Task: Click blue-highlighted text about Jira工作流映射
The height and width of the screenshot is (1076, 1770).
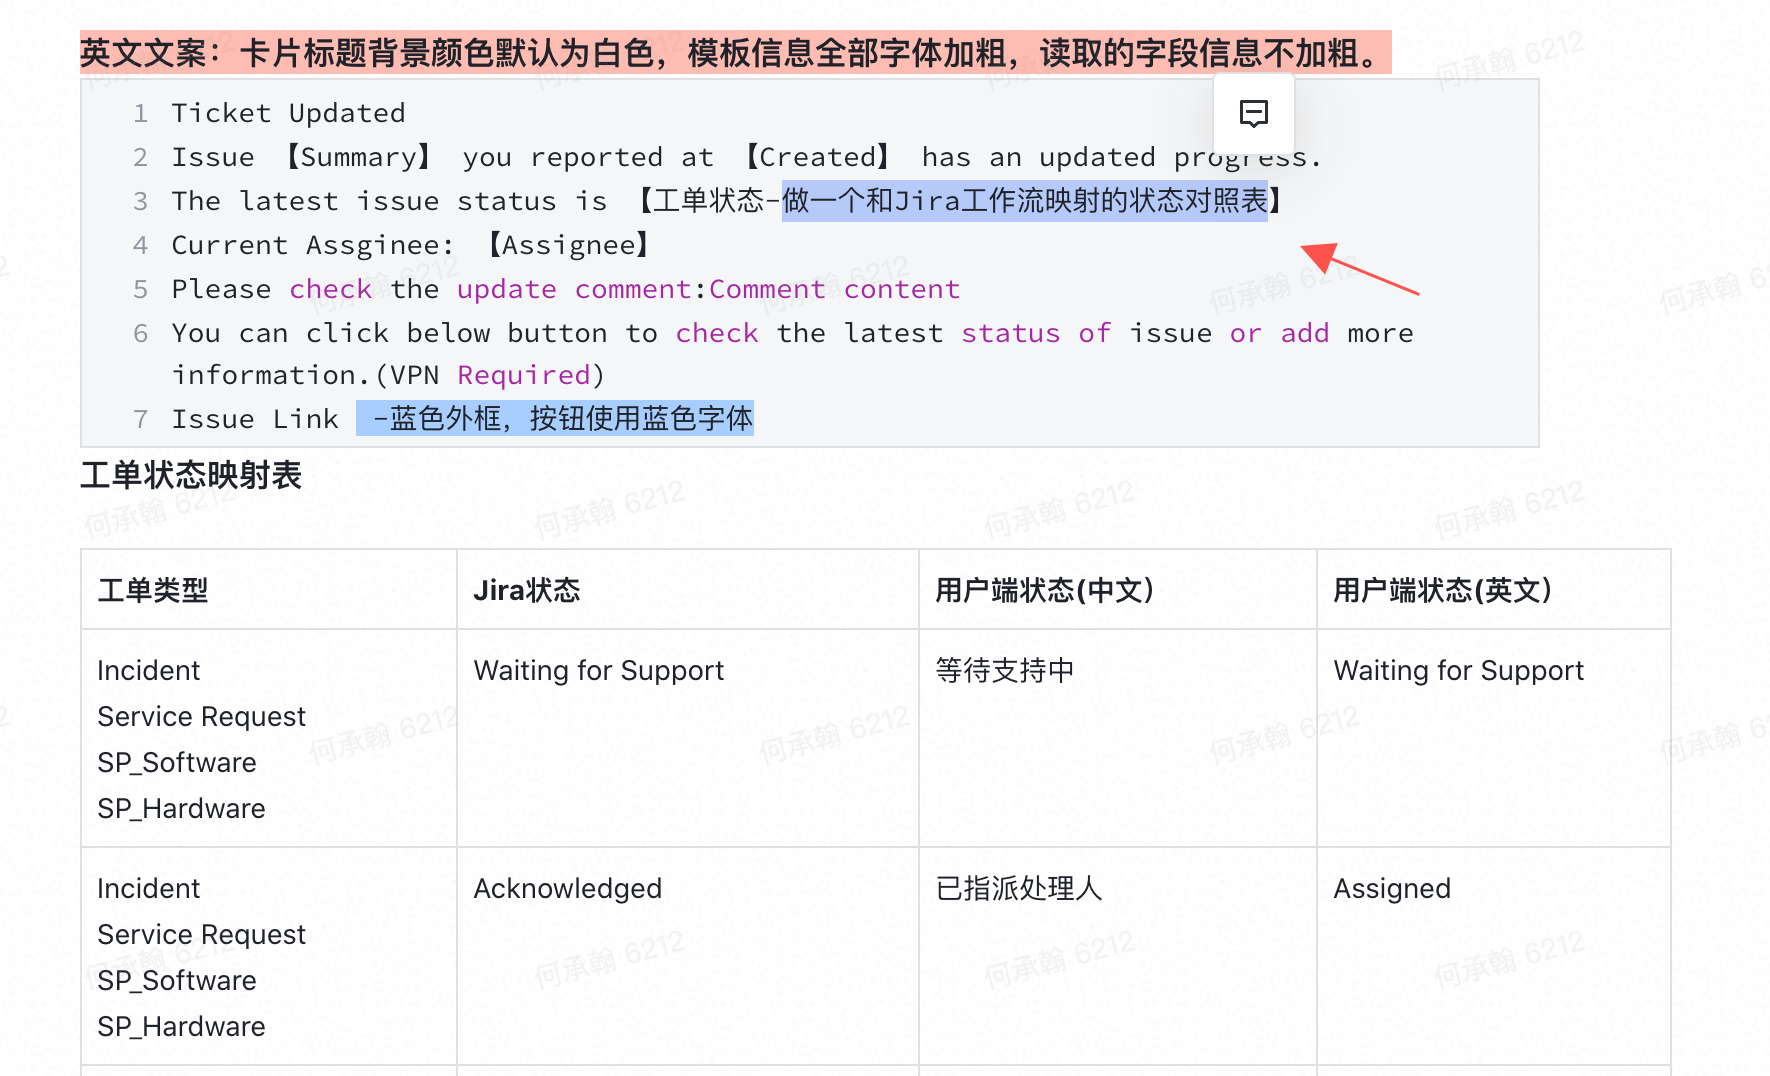Action: 1024,201
